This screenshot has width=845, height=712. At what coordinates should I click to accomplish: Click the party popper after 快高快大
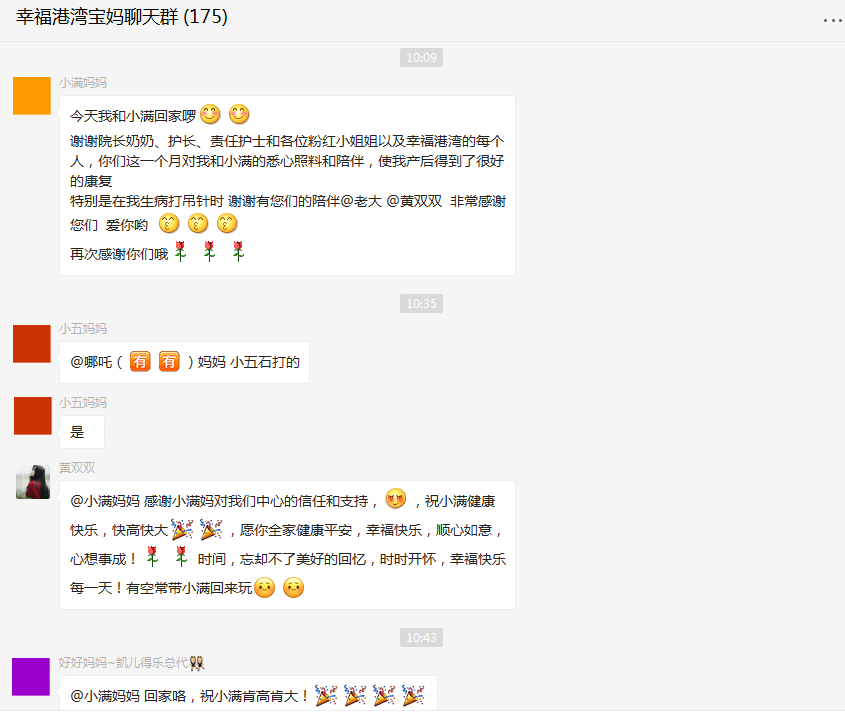tap(182, 529)
